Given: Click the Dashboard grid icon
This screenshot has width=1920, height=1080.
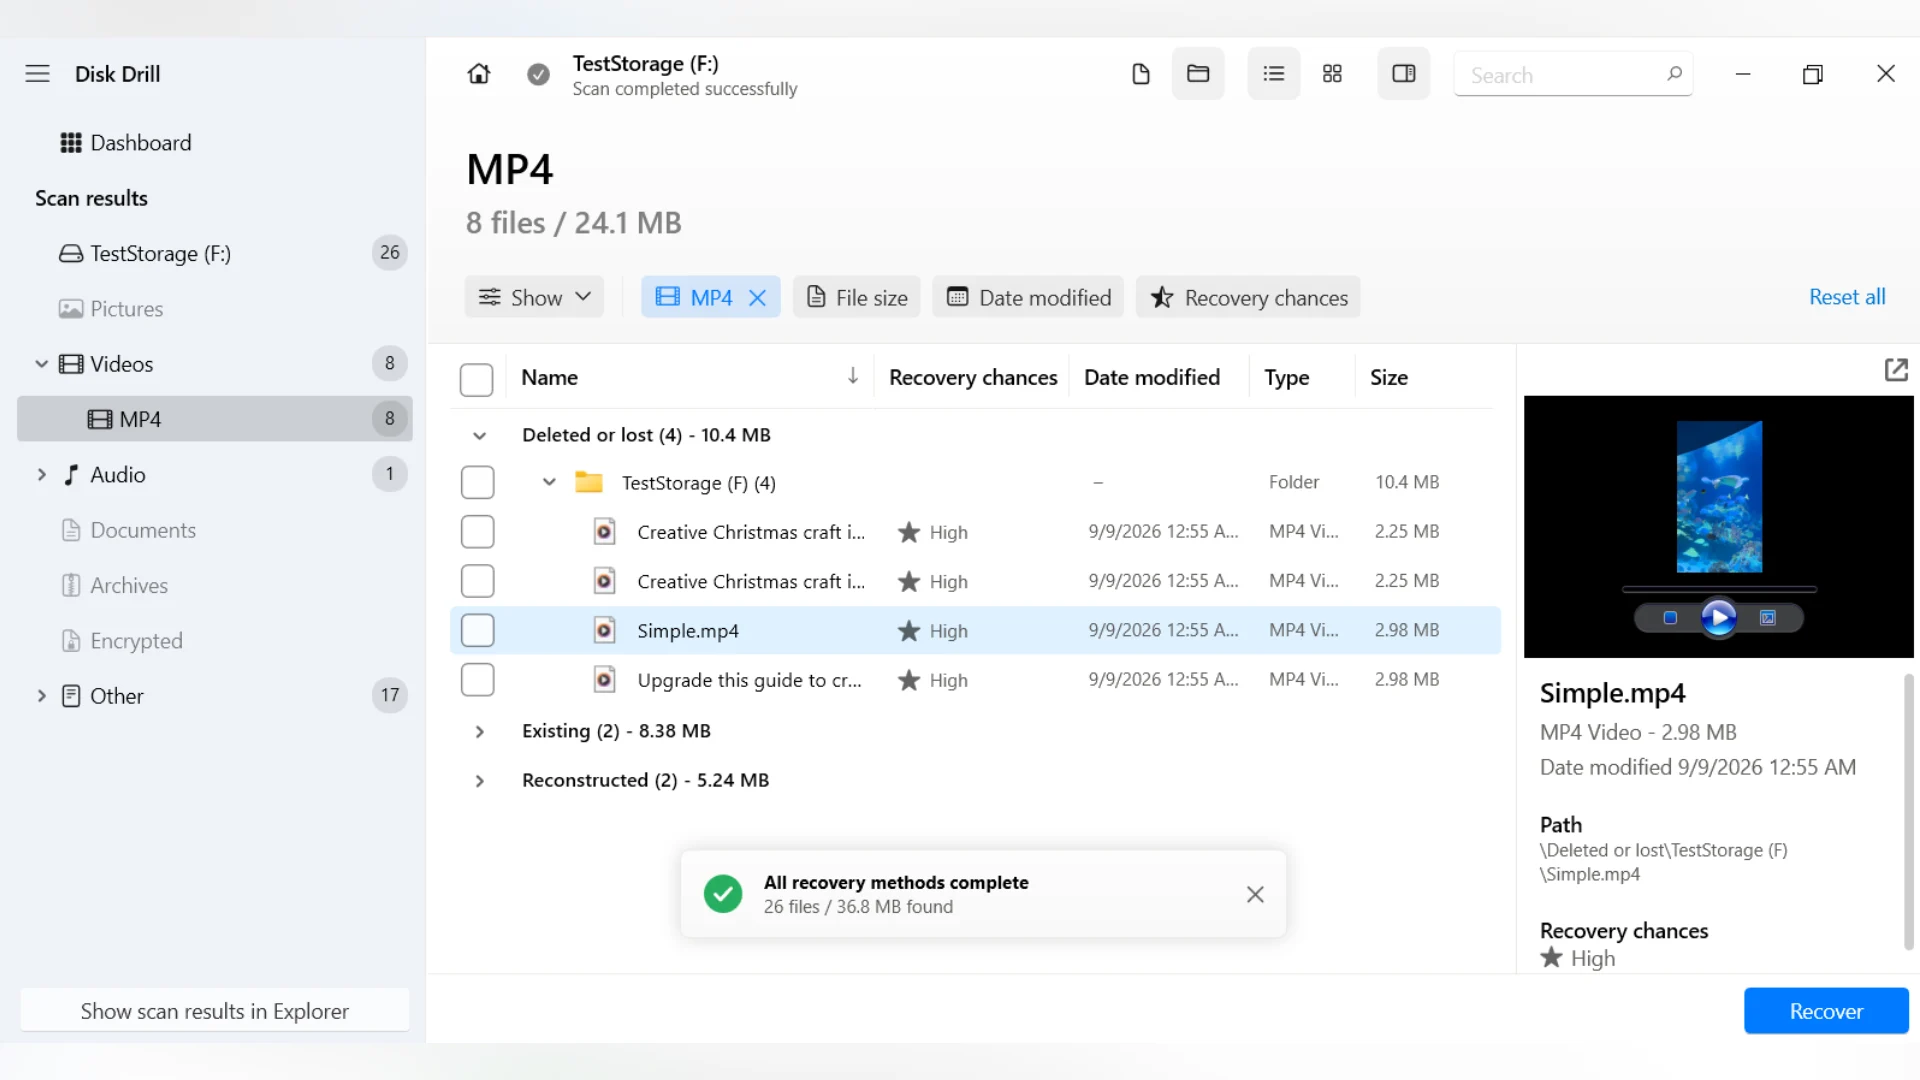Looking at the screenshot, I should (70, 143).
